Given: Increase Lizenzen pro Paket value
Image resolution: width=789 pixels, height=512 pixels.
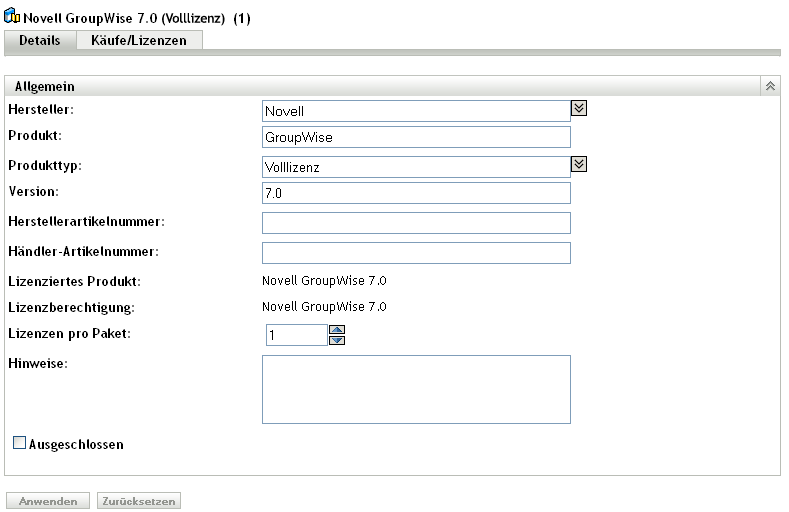Looking at the screenshot, I should coord(337,329).
